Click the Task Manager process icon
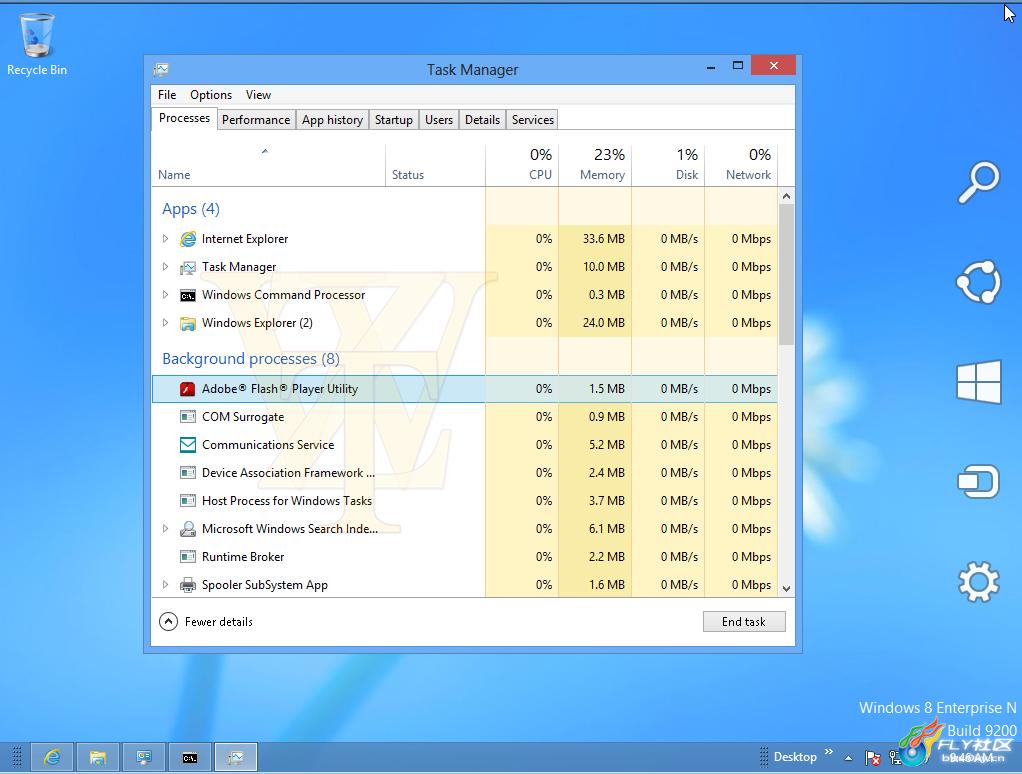1022x774 pixels. [188, 267]
